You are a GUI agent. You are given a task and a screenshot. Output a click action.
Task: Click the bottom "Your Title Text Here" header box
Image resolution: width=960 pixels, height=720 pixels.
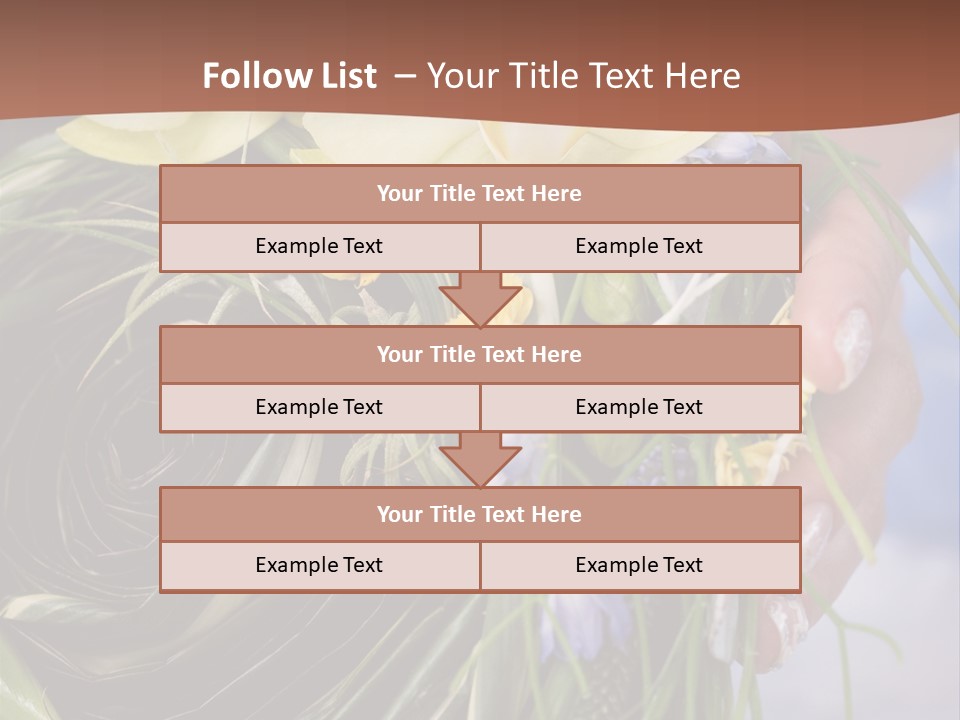[x=480, y=514]
